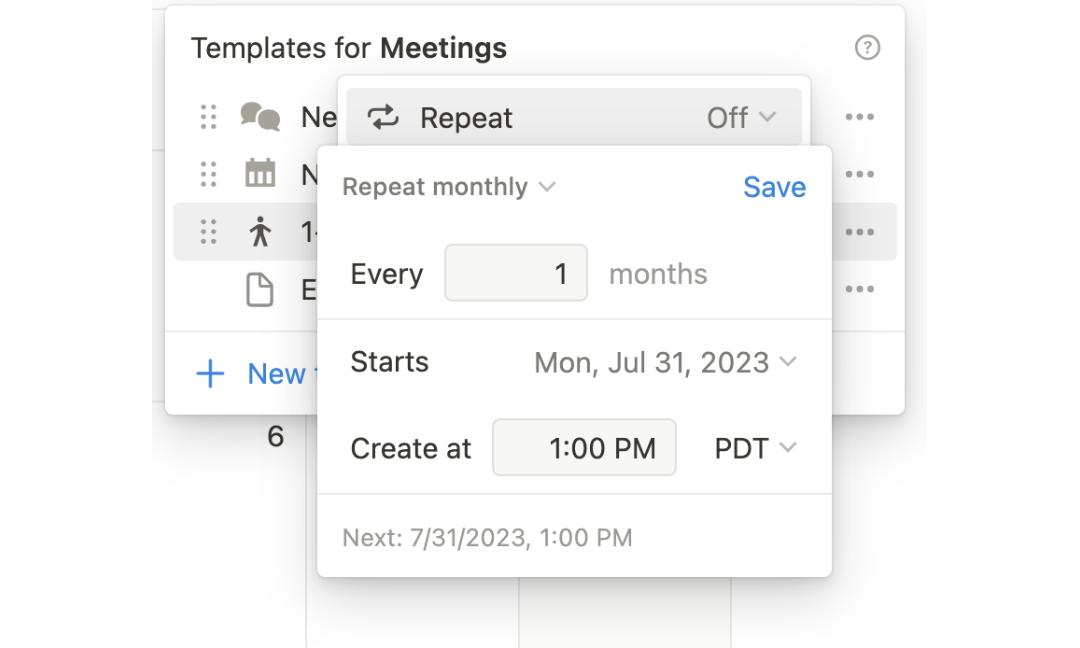Click the drag handle beside person template
1080x648 pixels.
pyautogui.click(x=208, y=232)
